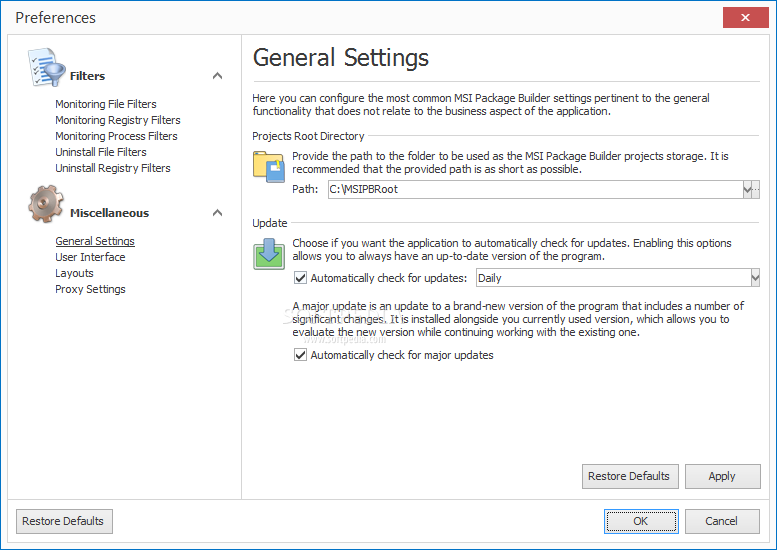Image resolution: width=777 pixels, height=550 pixels.
Task: Click the OK button
Action: point(641,521)
